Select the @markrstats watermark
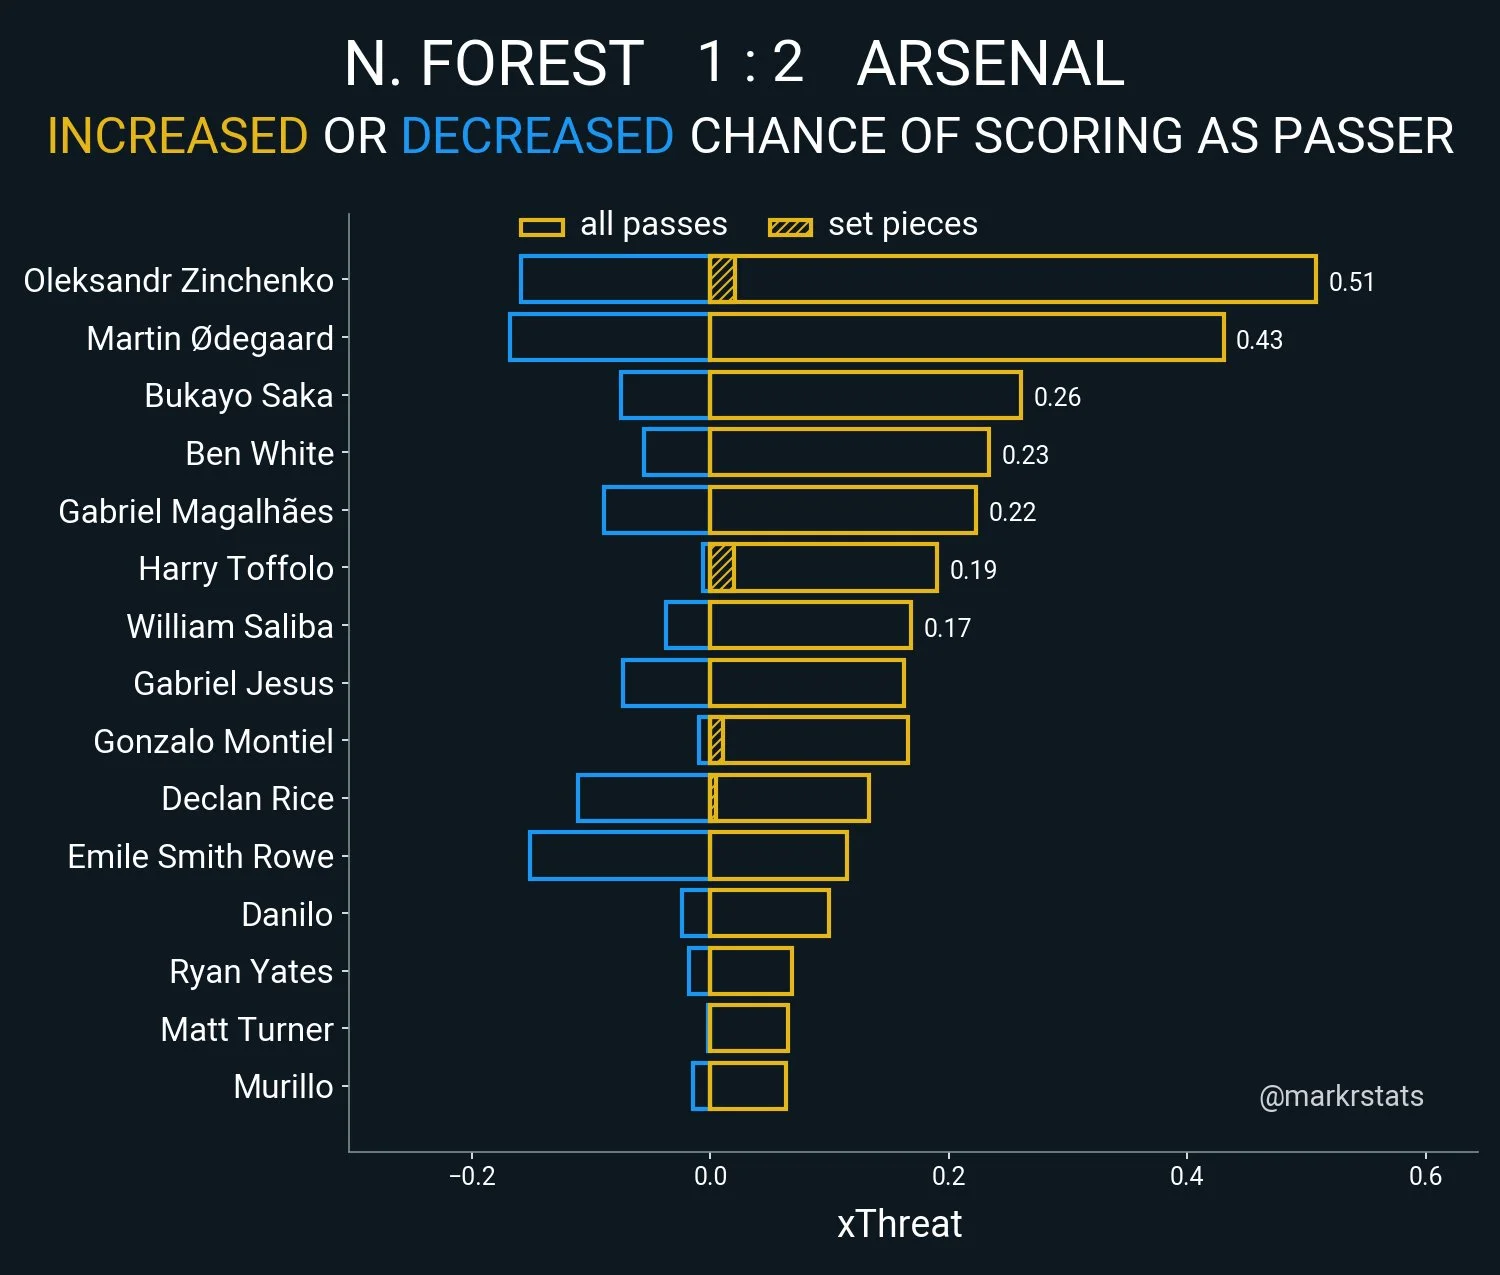 1341,1096
